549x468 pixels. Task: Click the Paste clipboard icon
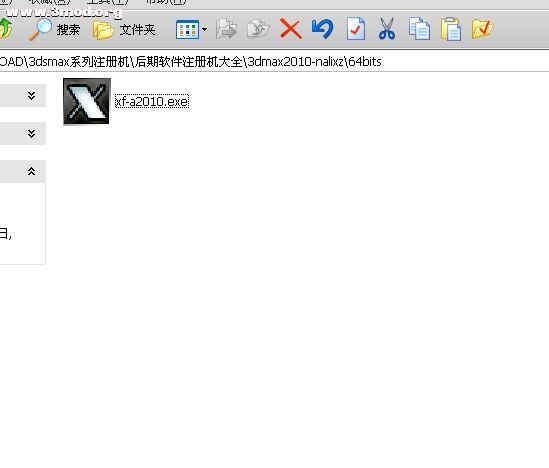pyautogui.click(x=451, y=29)
